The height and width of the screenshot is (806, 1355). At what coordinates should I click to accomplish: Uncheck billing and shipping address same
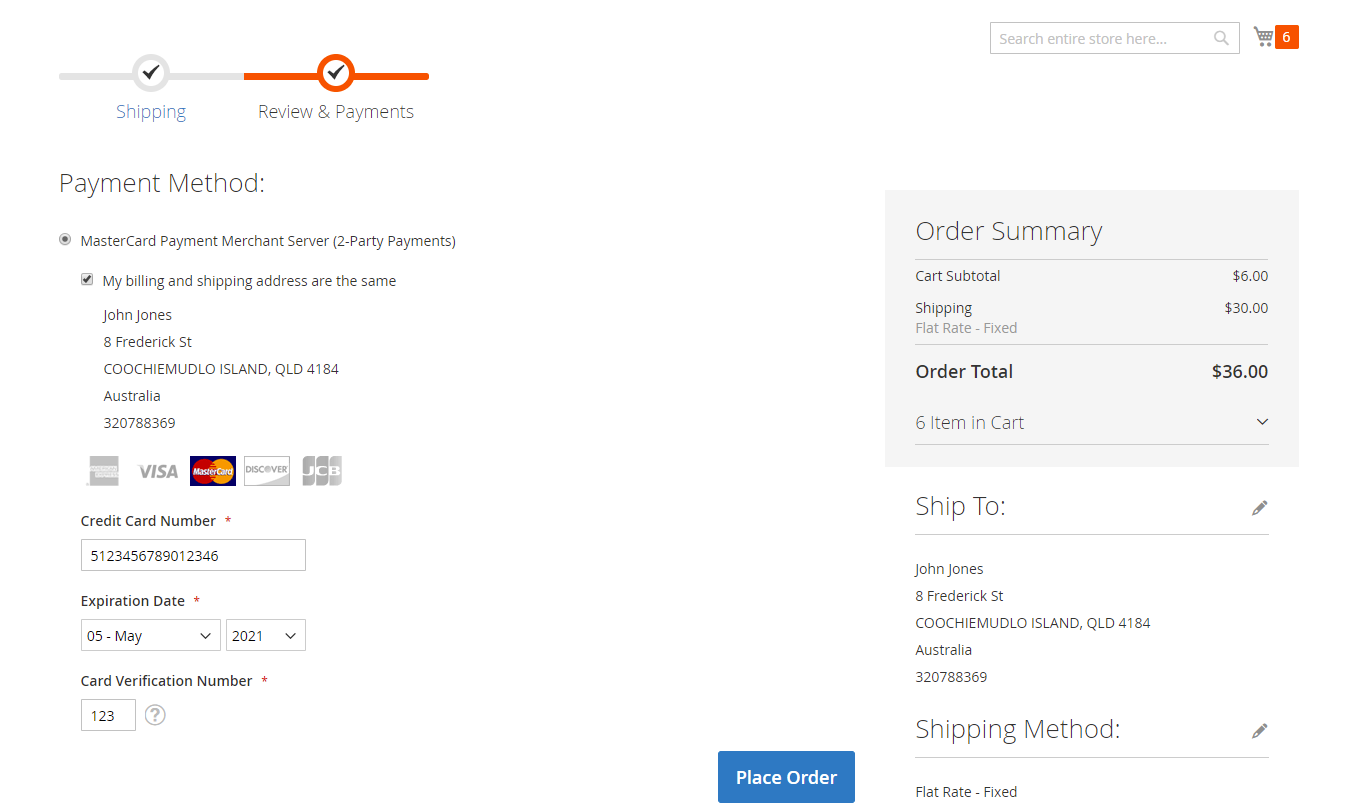(87, 280)
